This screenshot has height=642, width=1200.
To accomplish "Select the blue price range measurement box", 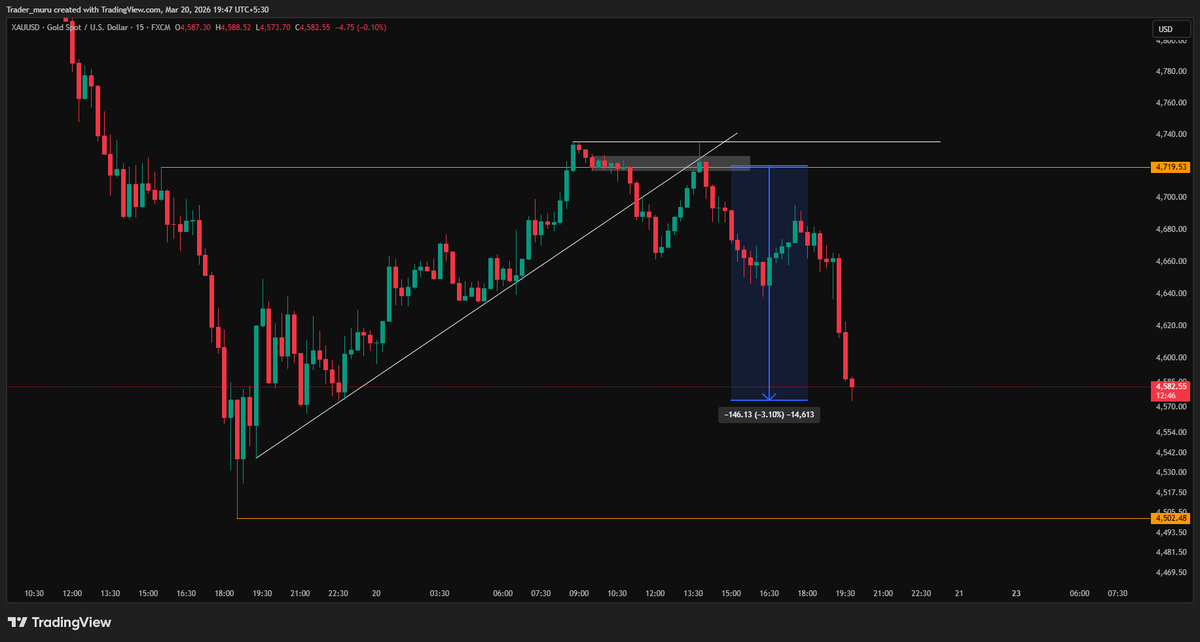I will [x=769, y=283].
